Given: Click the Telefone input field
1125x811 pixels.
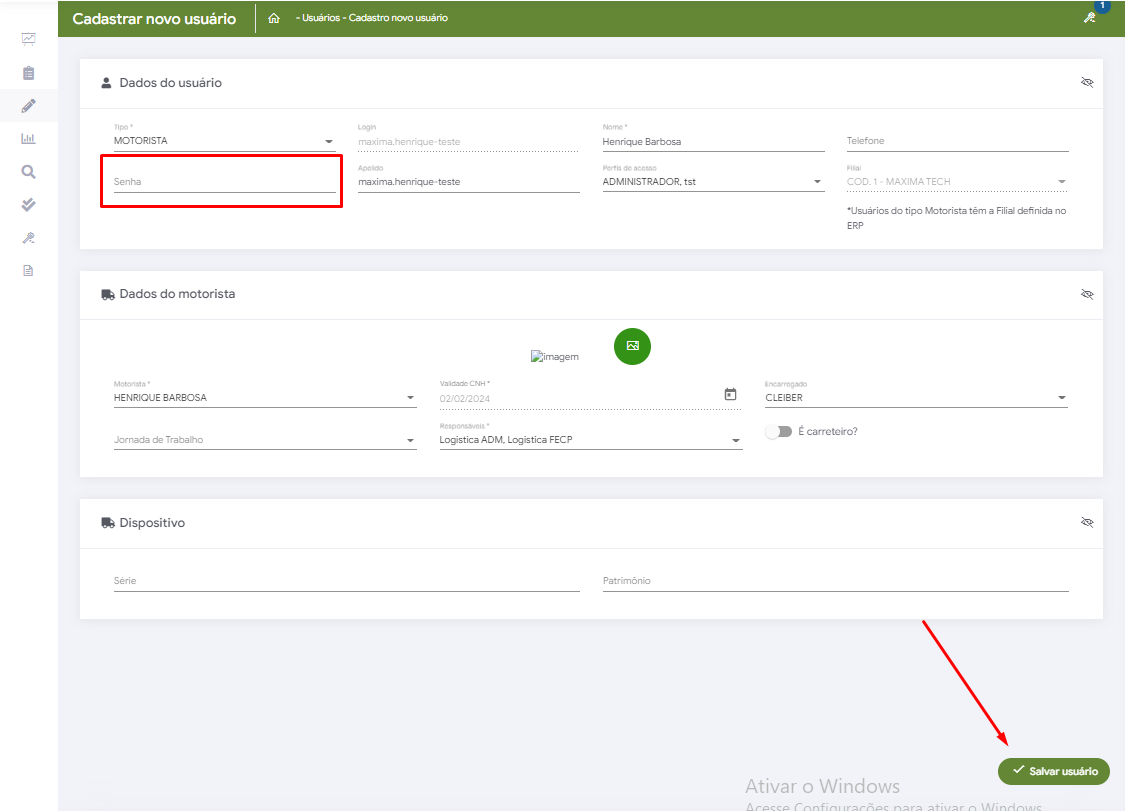Looking at the screenshot, I should [956, 141].
